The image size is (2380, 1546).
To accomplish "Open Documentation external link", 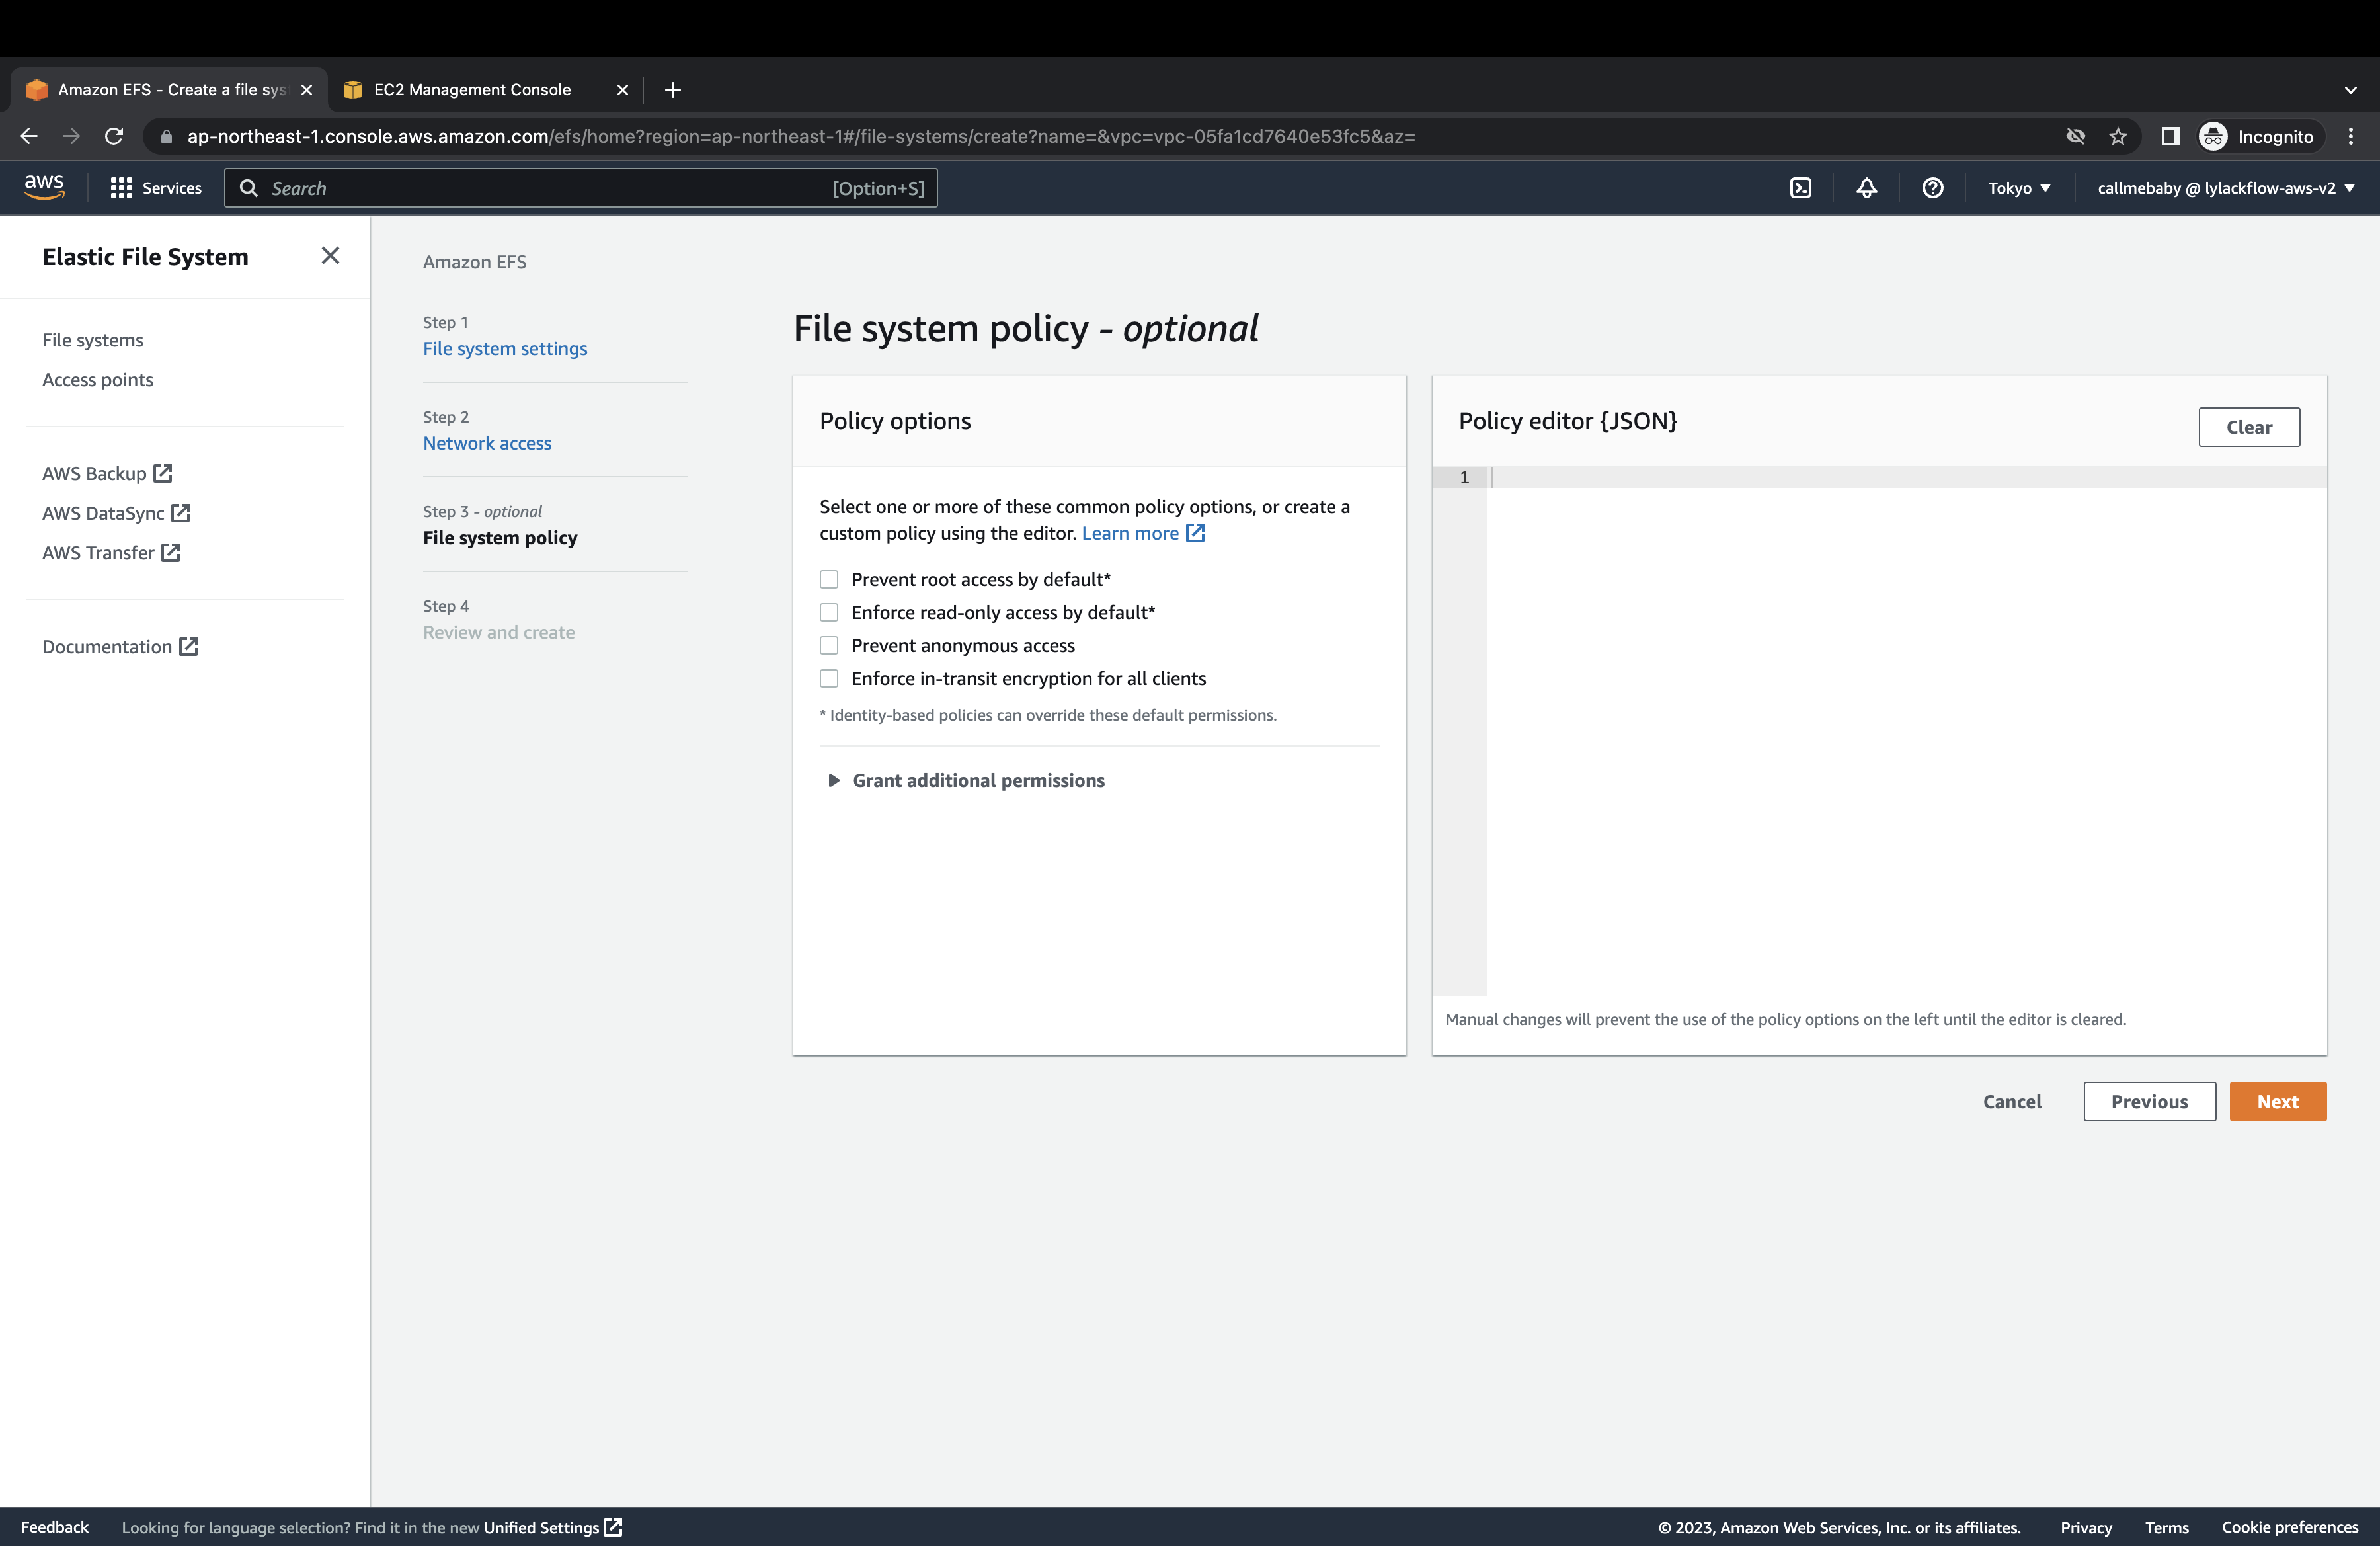I will click(x=120, y=647).
